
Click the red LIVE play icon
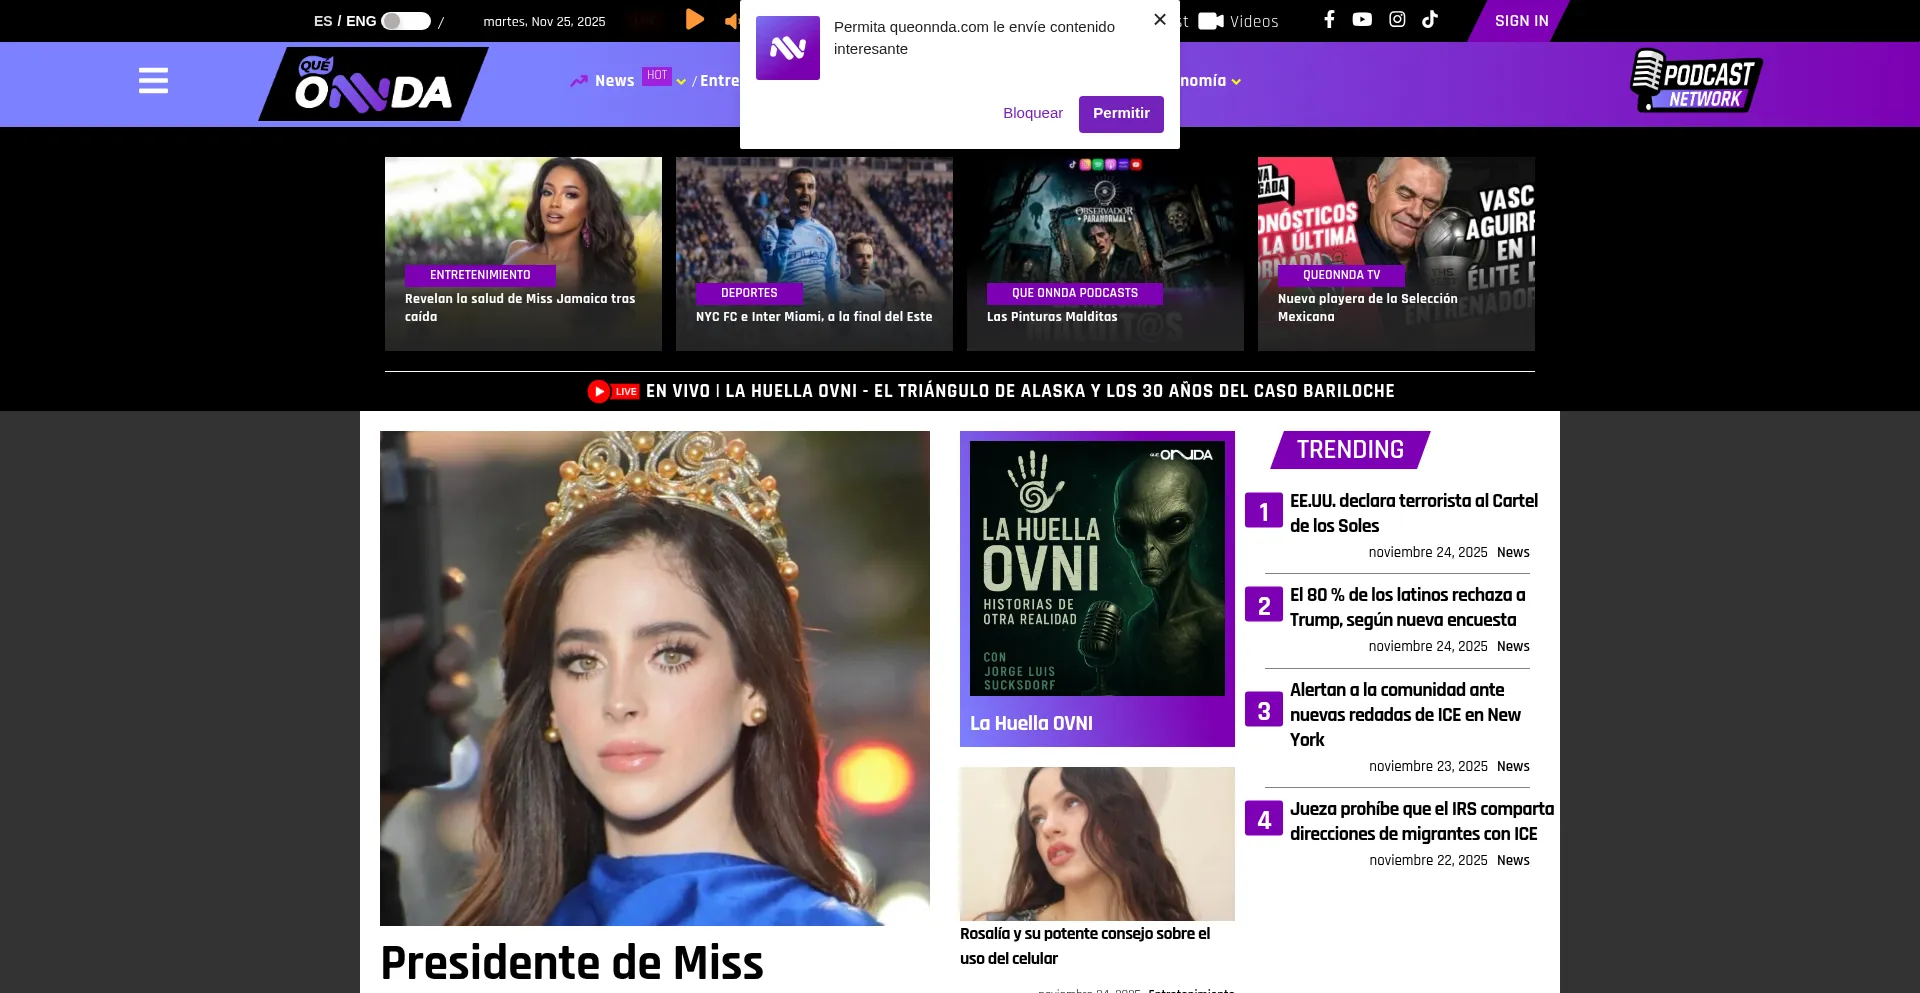point(599,391)
